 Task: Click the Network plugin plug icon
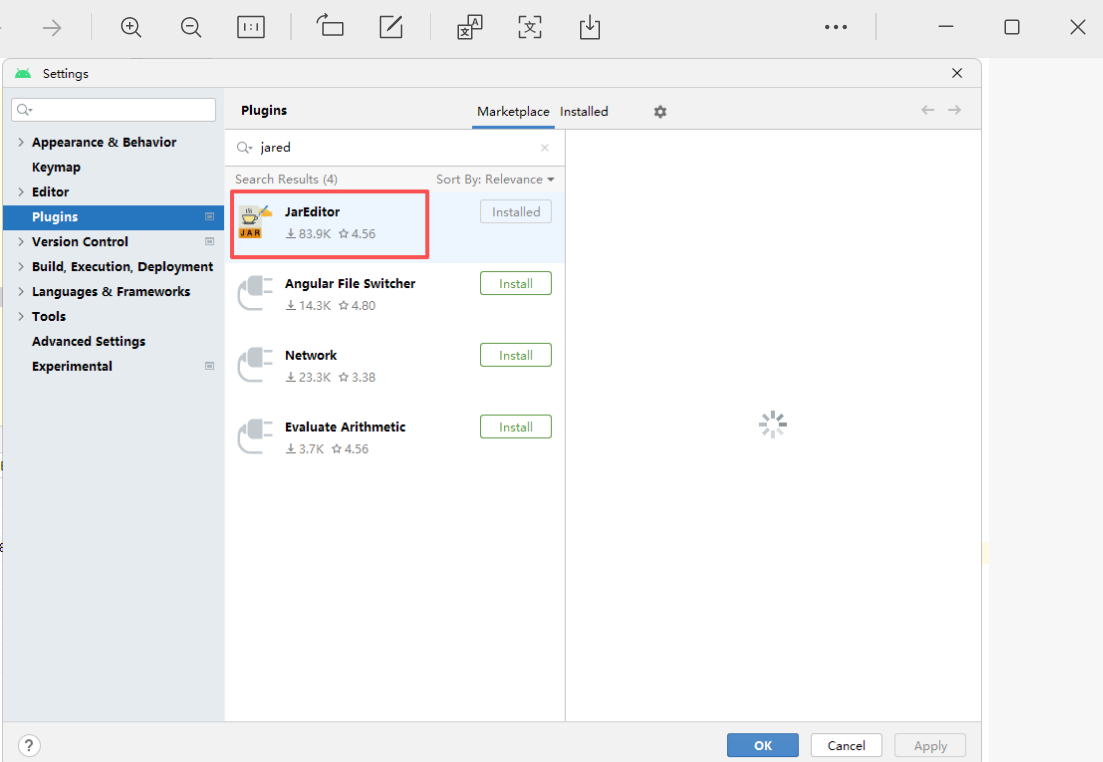tap(255, 365)
